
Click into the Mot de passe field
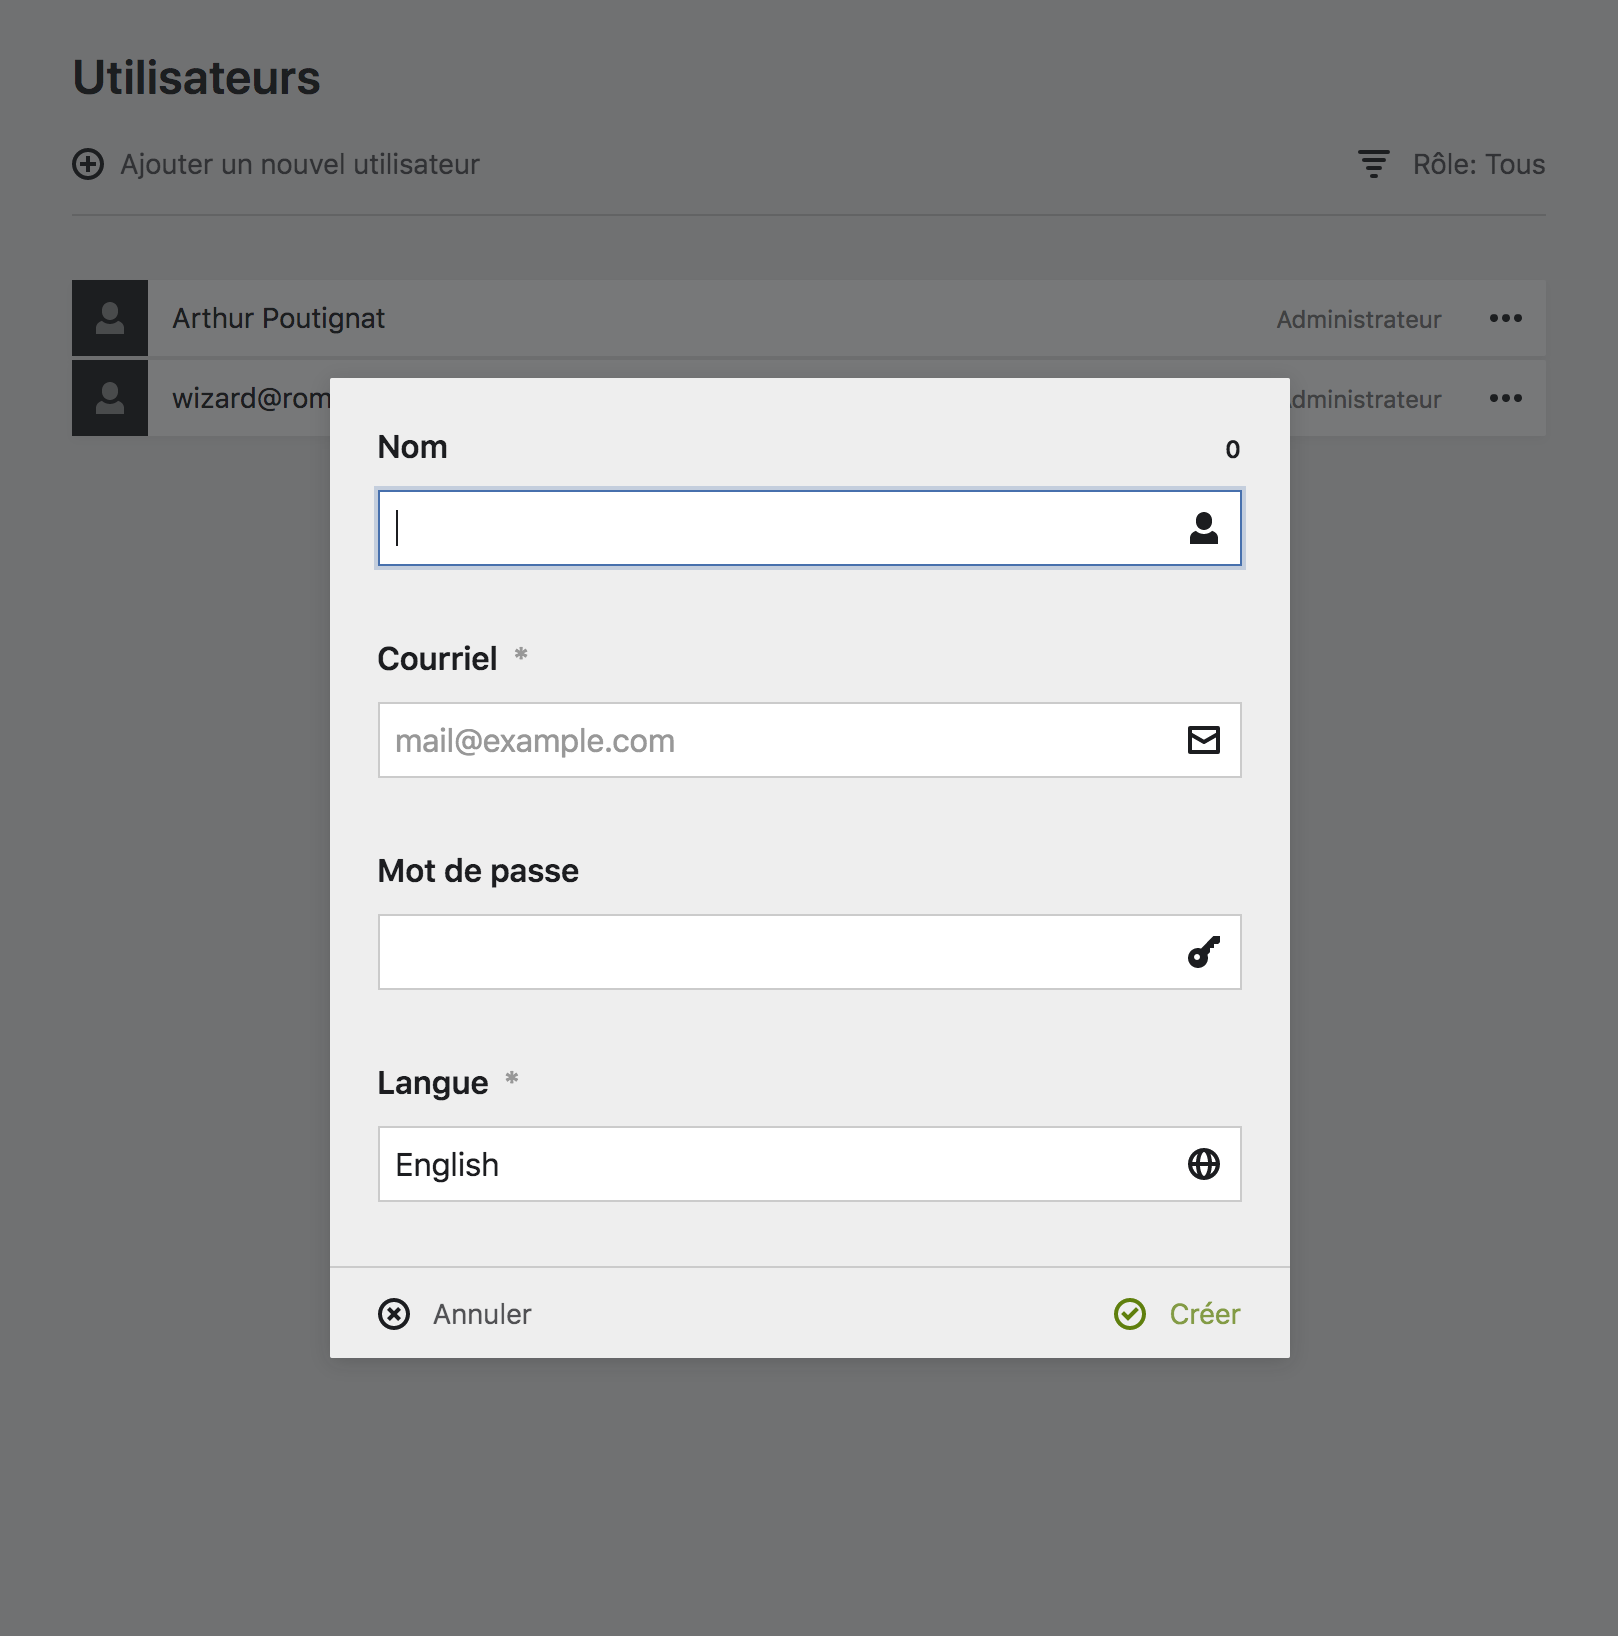tap(780, 952)
